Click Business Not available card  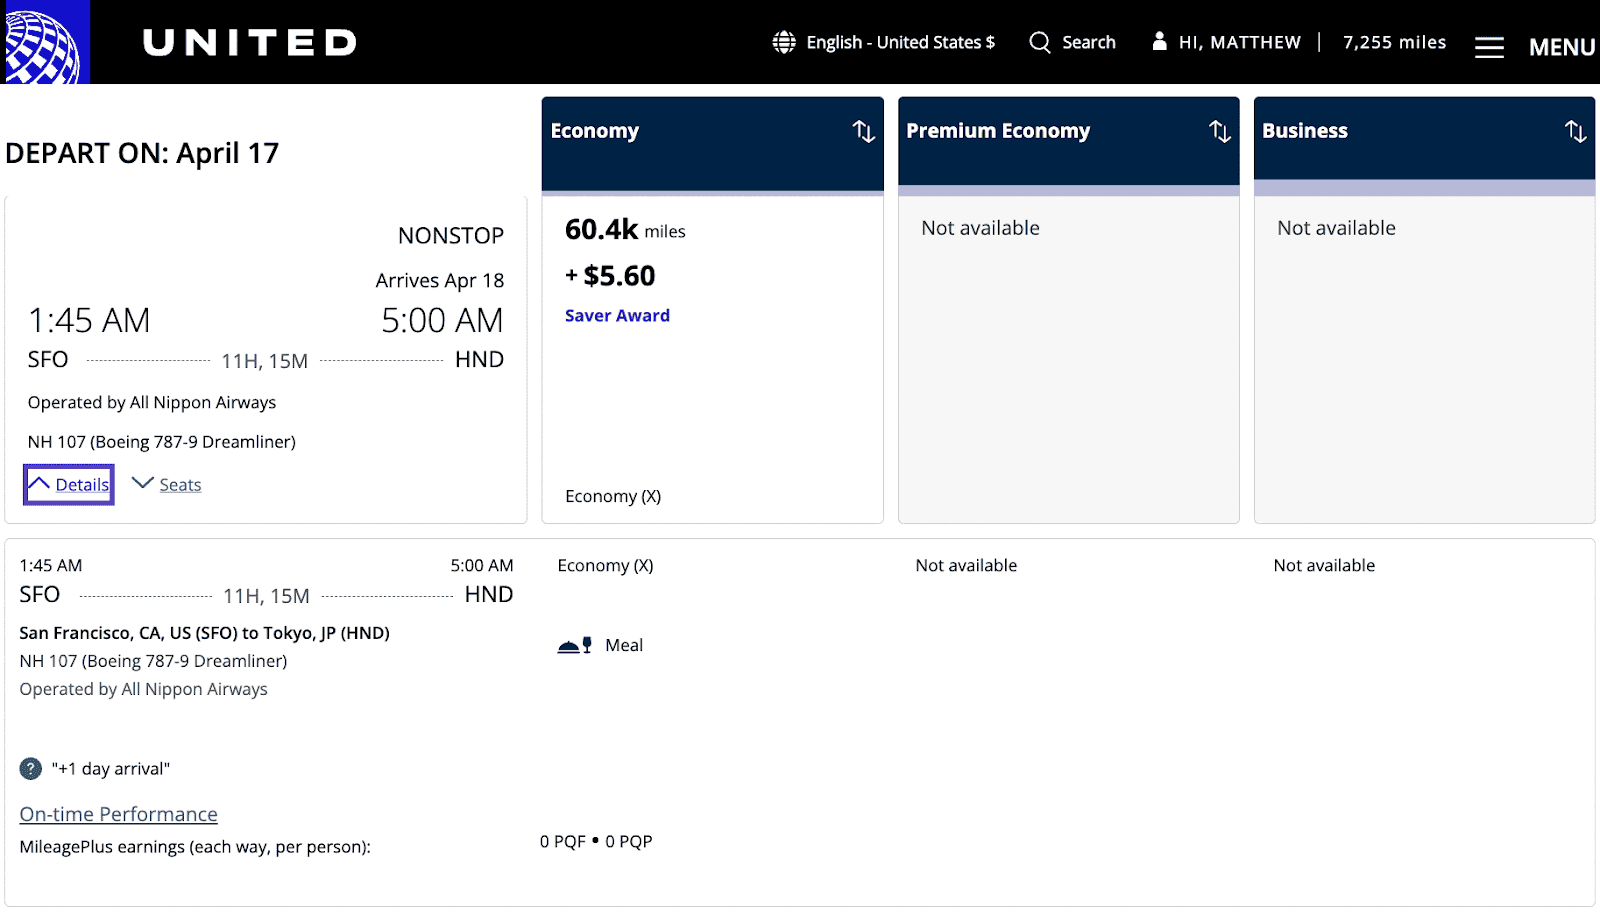pos(1425,358)
